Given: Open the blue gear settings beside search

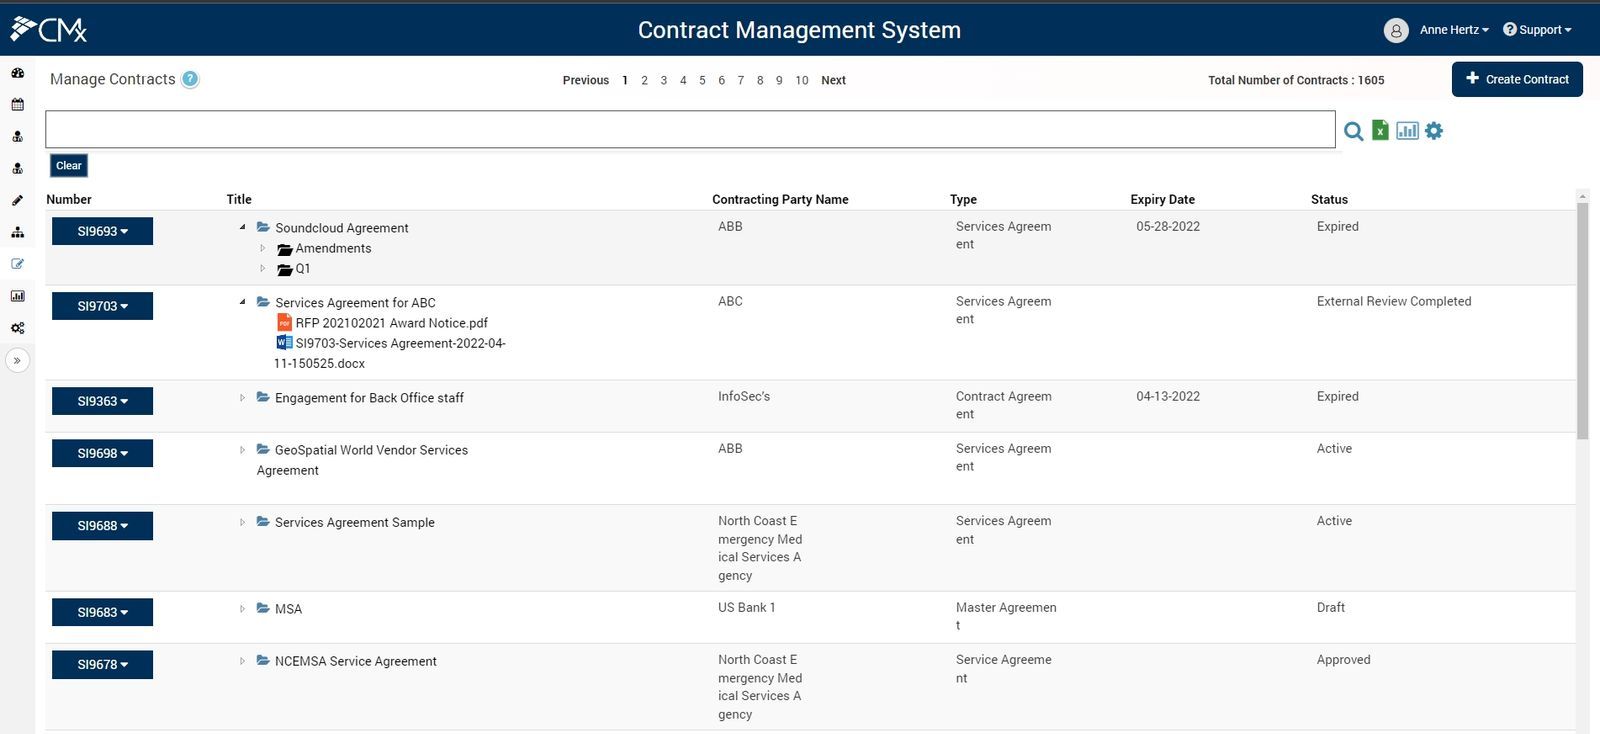Looking at the screenshot, I should pos(1434,130).
